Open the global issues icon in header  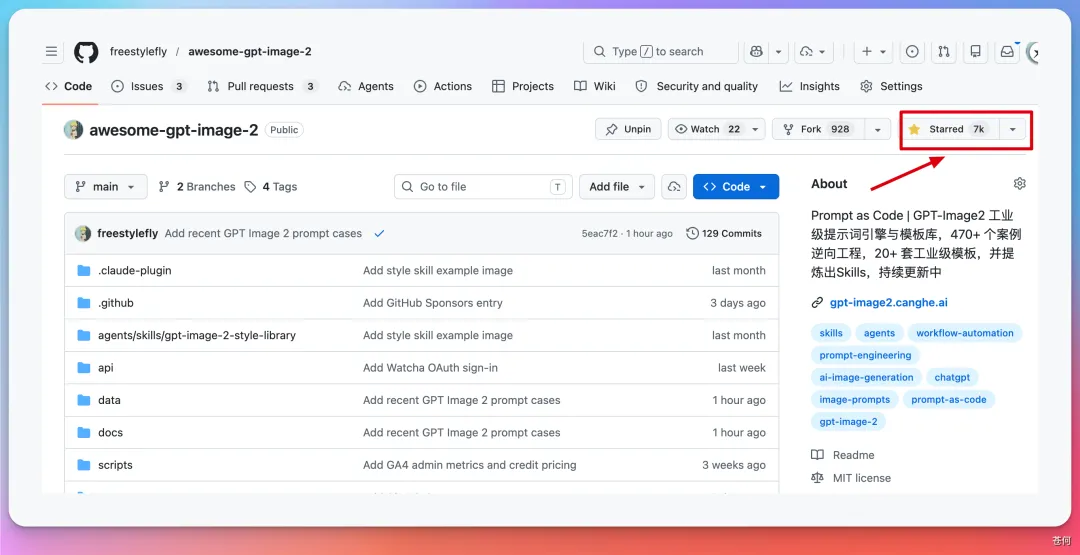[x=912, y=52]
